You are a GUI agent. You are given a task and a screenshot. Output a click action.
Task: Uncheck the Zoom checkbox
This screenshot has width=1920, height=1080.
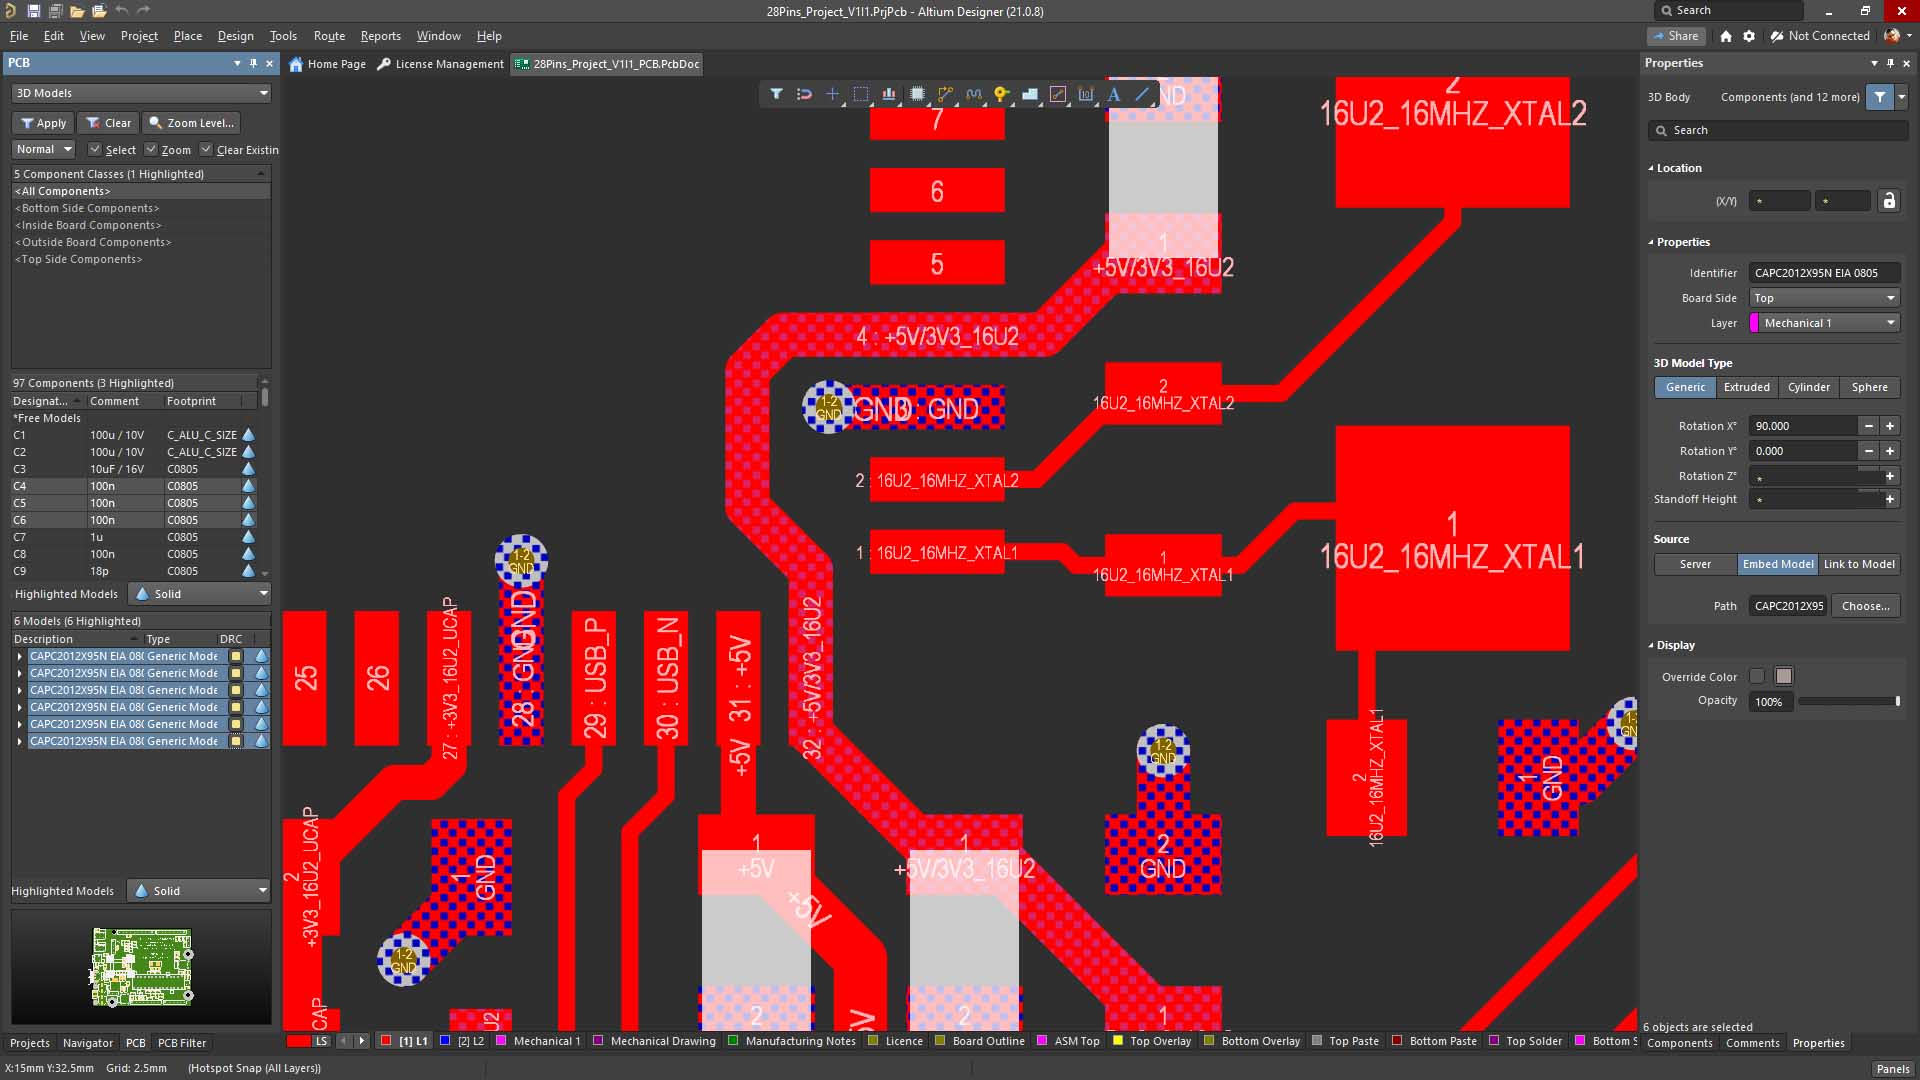tap(151, 150)
